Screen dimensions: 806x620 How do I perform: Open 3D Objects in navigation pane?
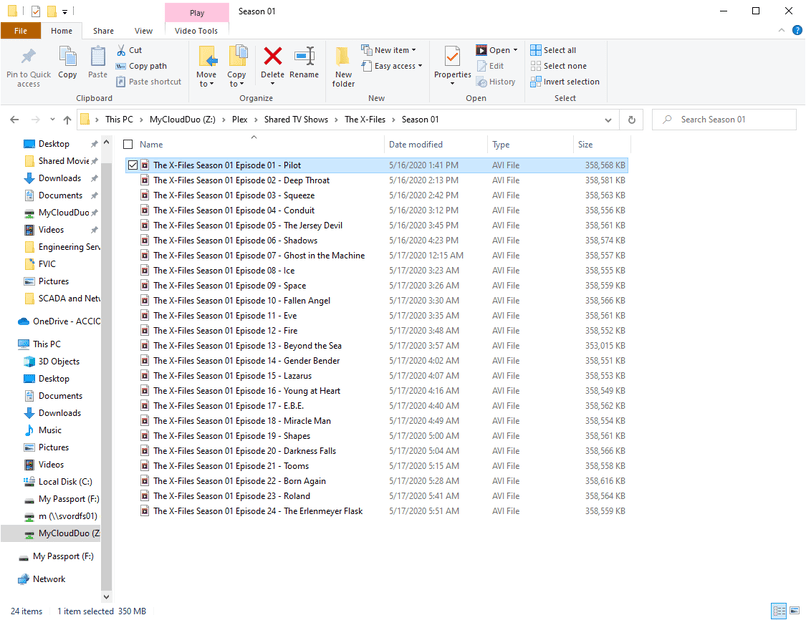coord(59,361)
